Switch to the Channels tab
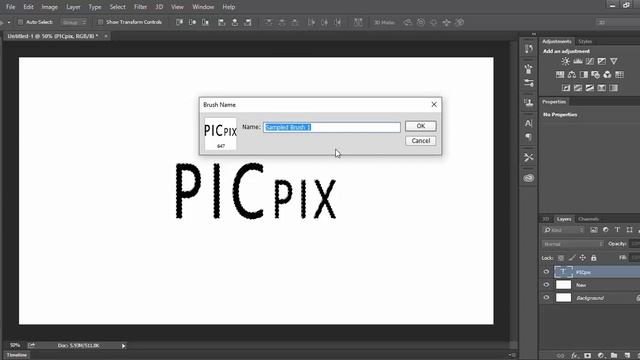 [588, 219]
